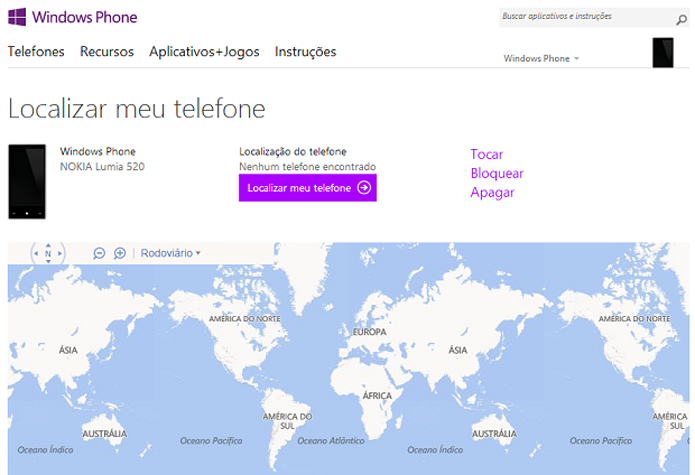695x475 pixels.
Task: Click the AMÉRICA DO SUL label near map center
Action: coord(287,421)
